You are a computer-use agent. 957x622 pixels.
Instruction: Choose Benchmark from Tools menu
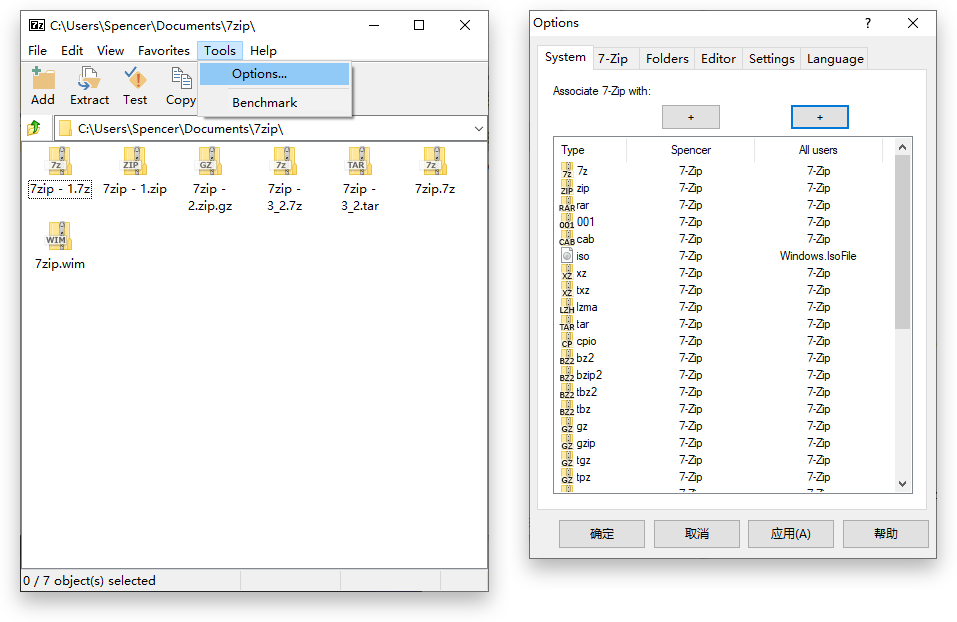click(x=275, y=103)
